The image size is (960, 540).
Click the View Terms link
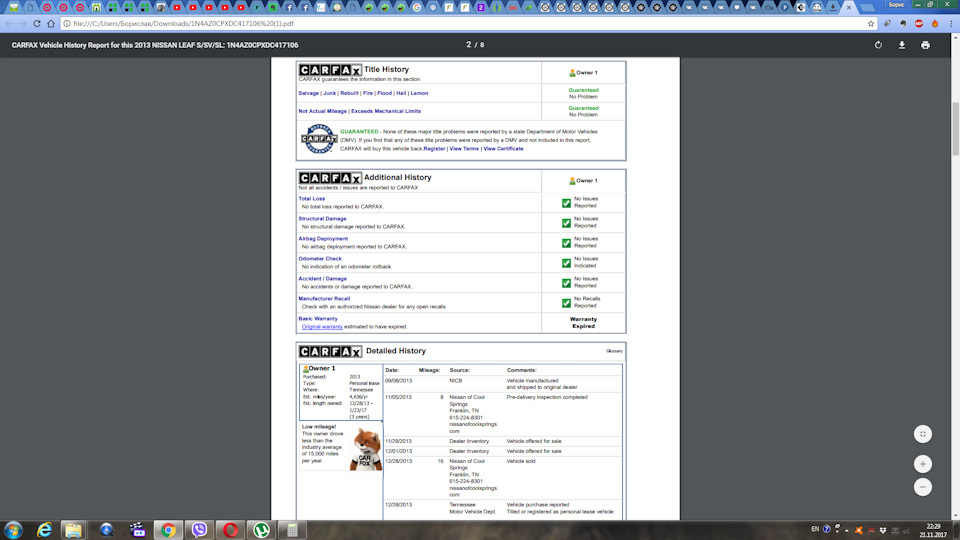coord(464,148)
